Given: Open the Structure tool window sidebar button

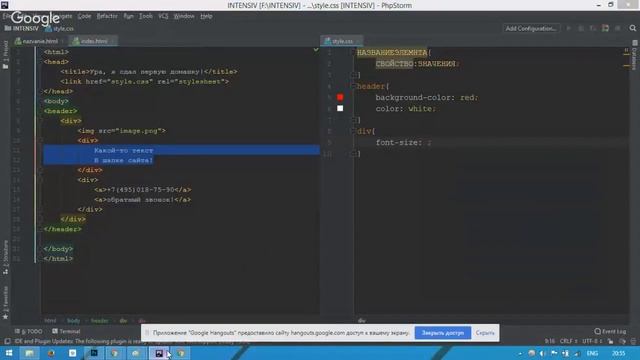Looking at the screenshot, I should (x=5, y=256).
